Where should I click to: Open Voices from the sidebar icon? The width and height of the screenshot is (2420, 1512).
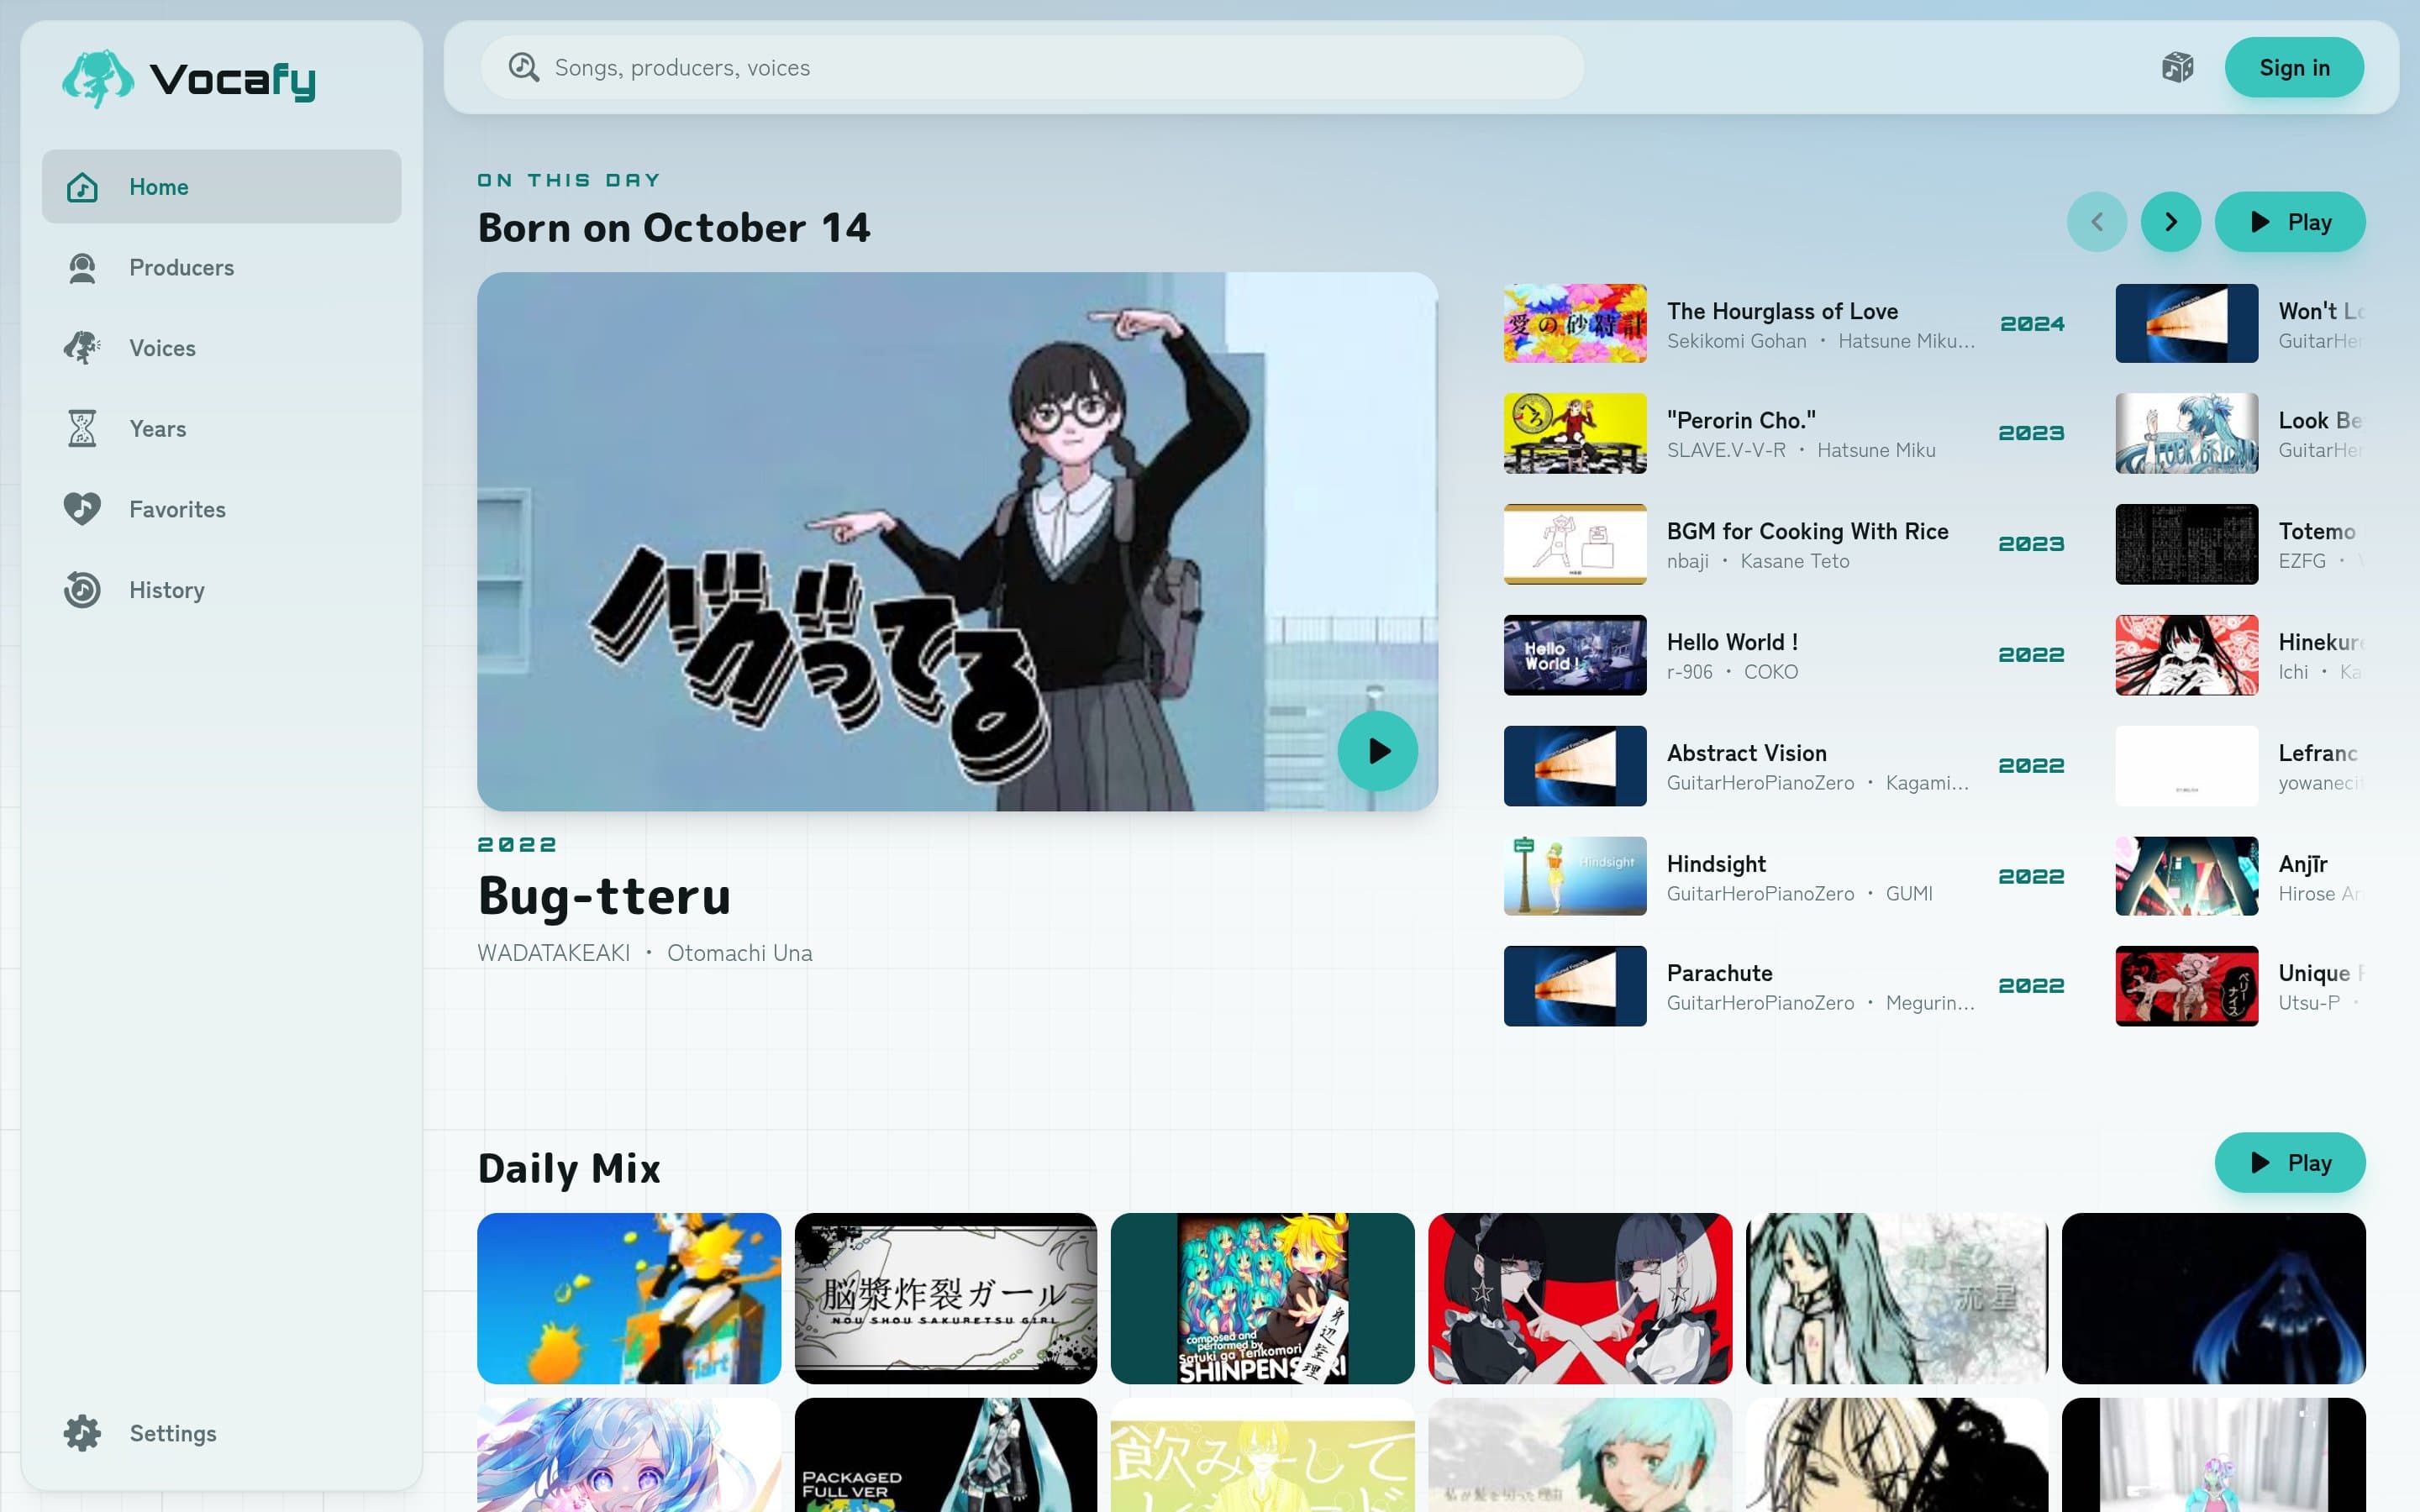tap(82, 348)
